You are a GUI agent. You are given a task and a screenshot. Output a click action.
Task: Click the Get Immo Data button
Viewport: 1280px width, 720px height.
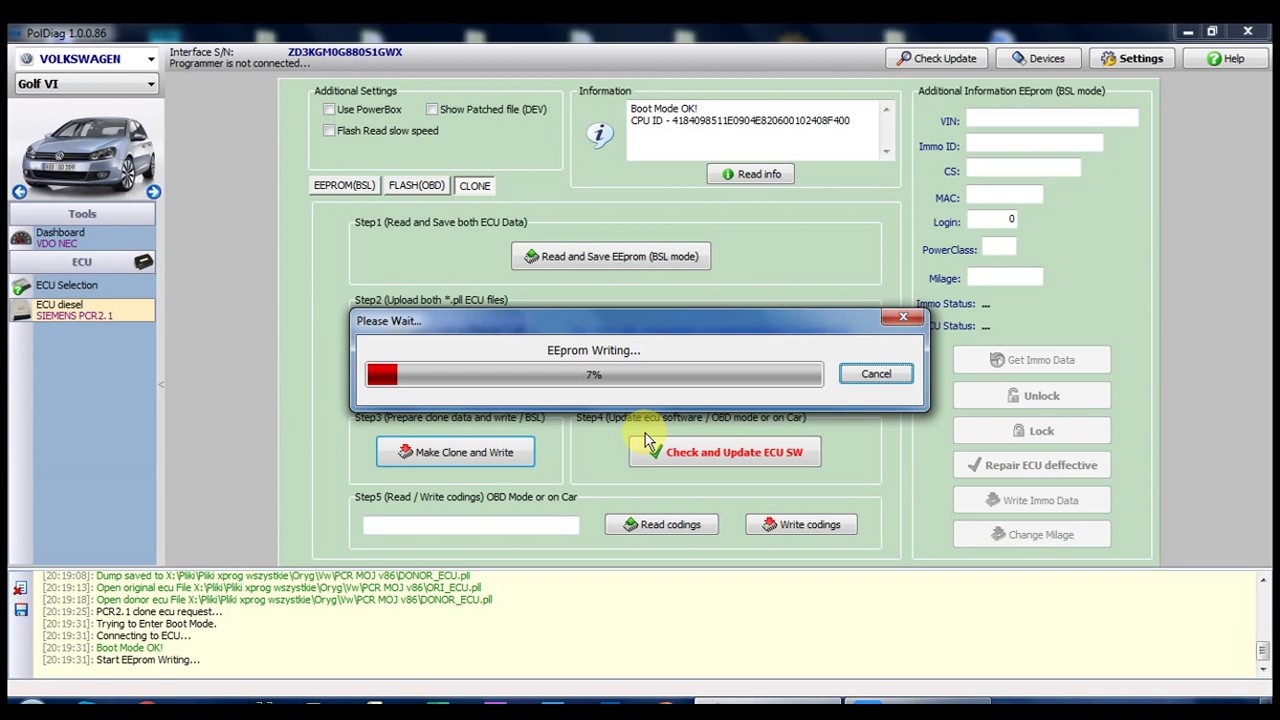pos(1032,360)
